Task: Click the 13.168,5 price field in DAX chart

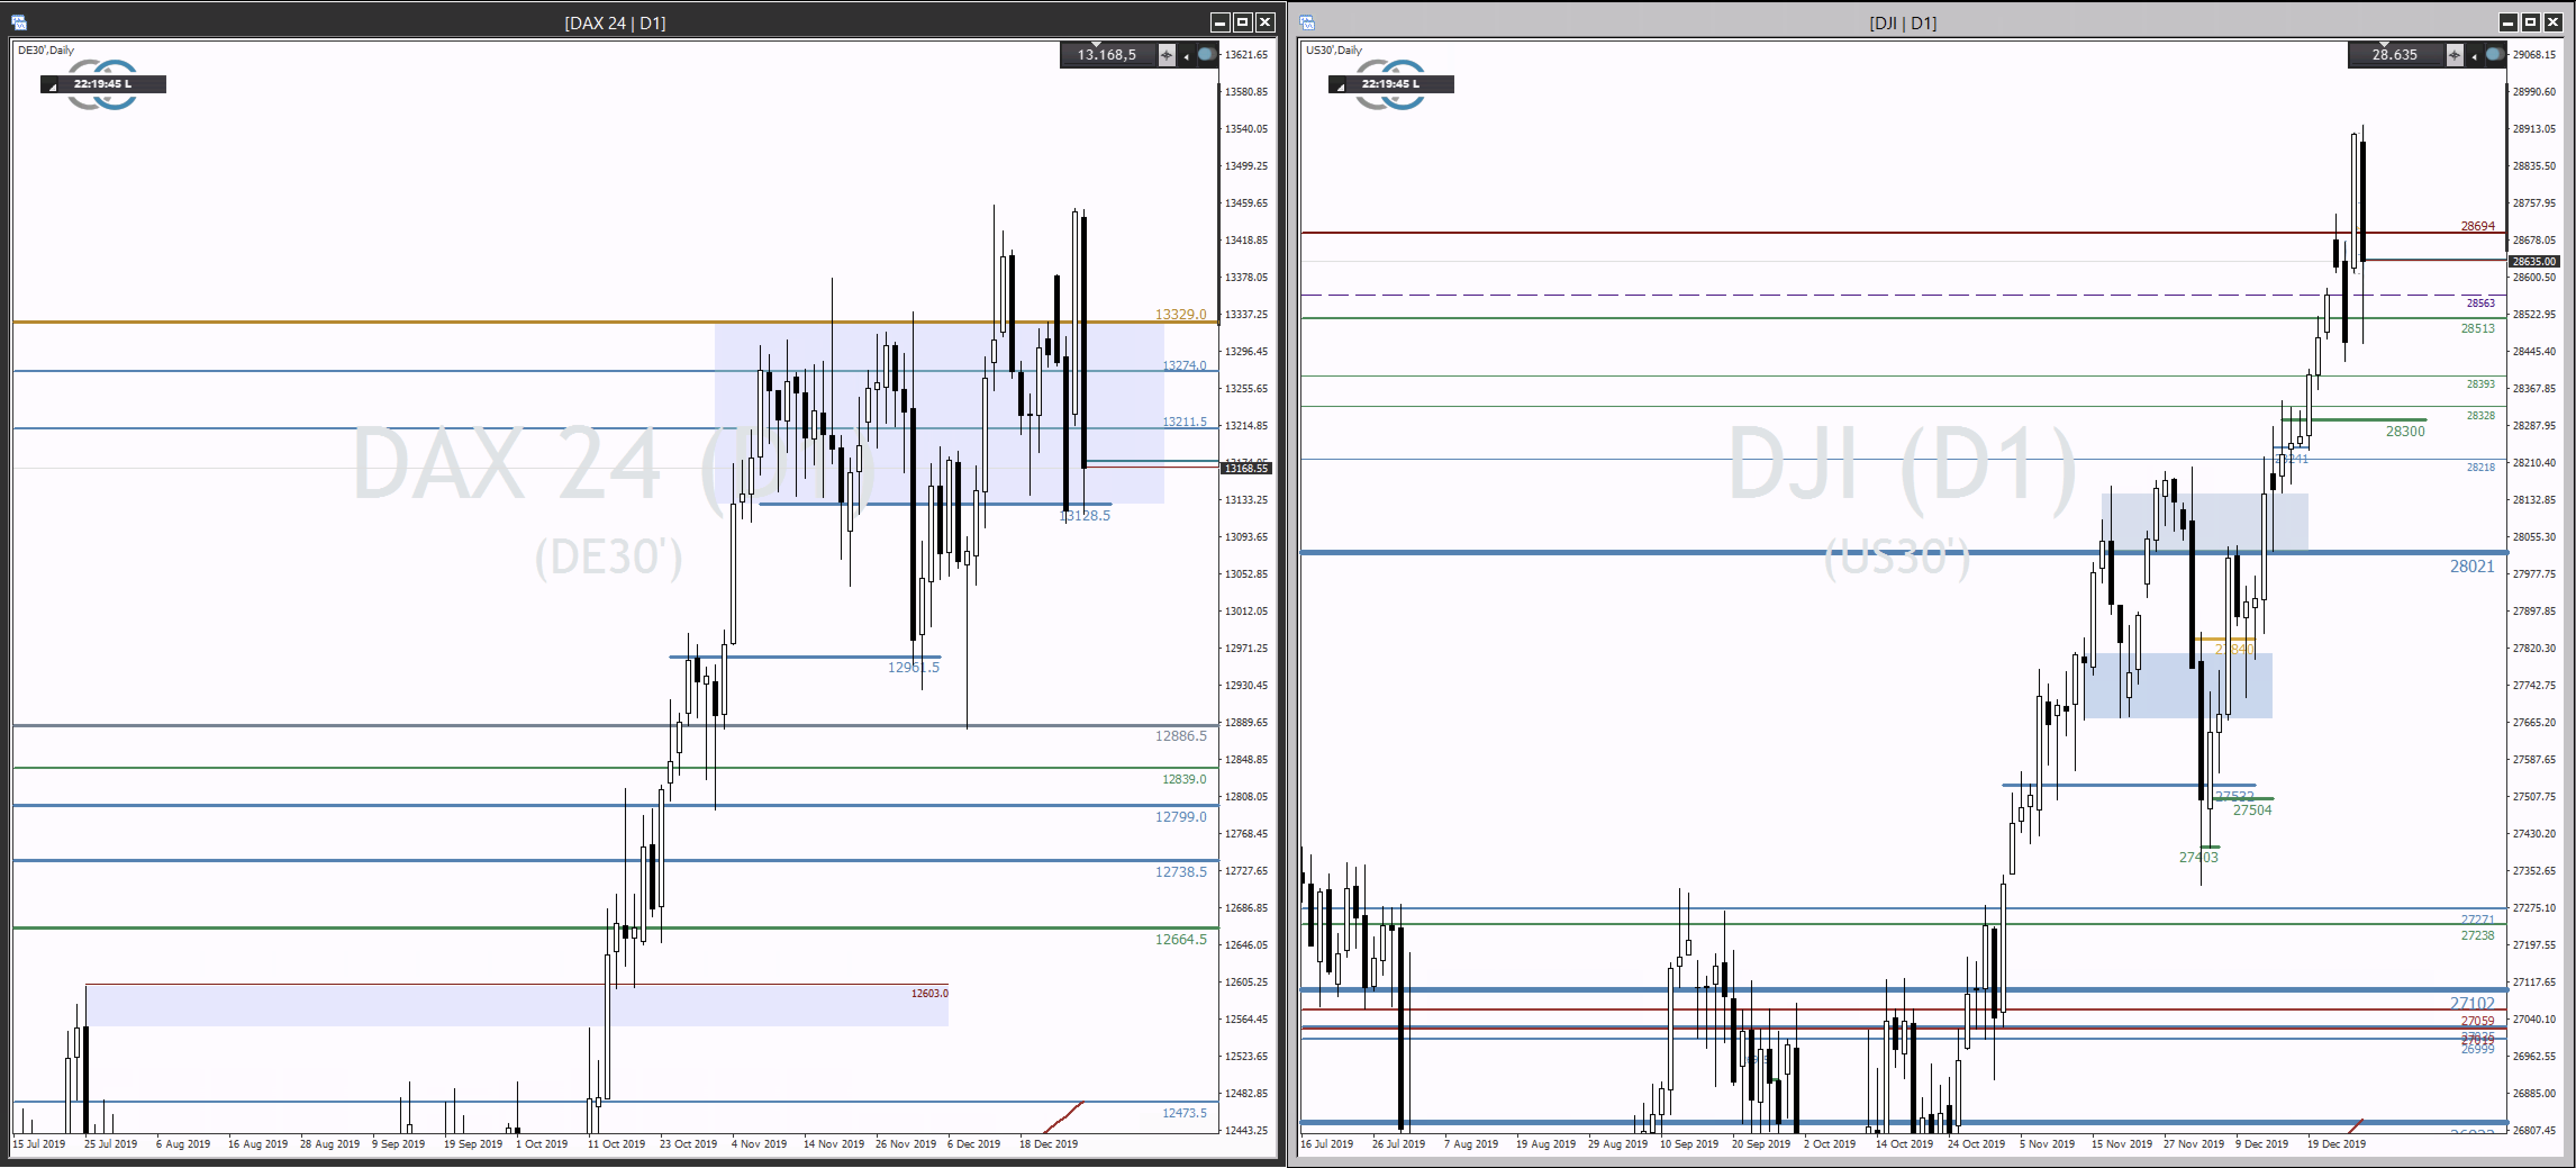Action: [x=1108, y=55]
